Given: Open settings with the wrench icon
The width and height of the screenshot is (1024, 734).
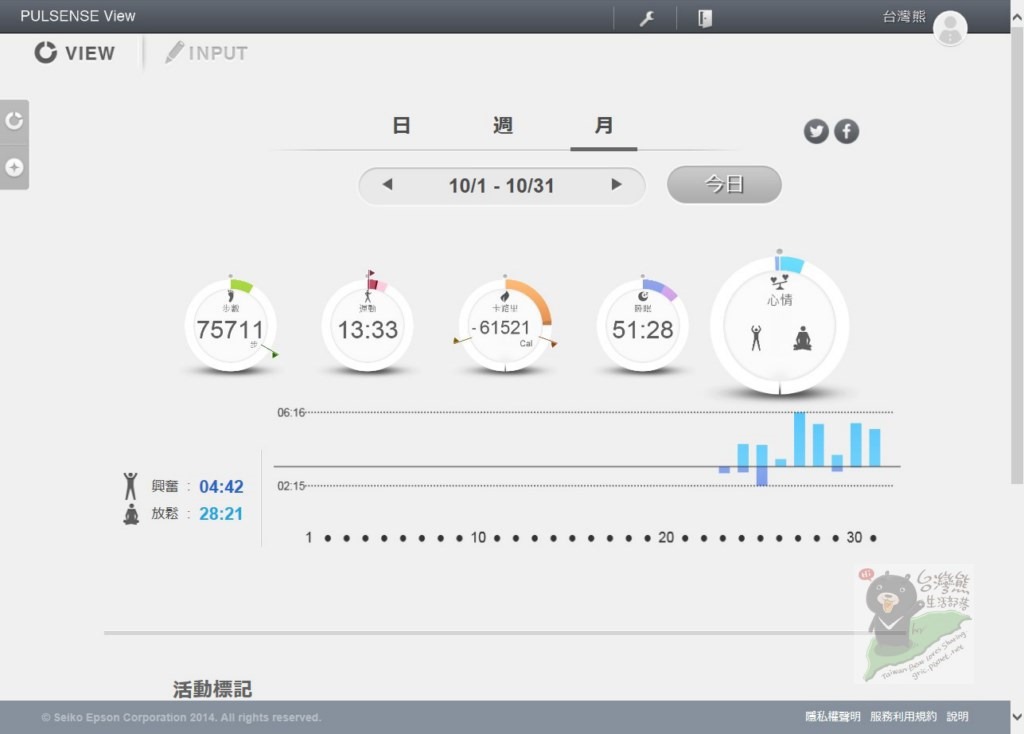Looking at the screenshot, I should point(647,18).
